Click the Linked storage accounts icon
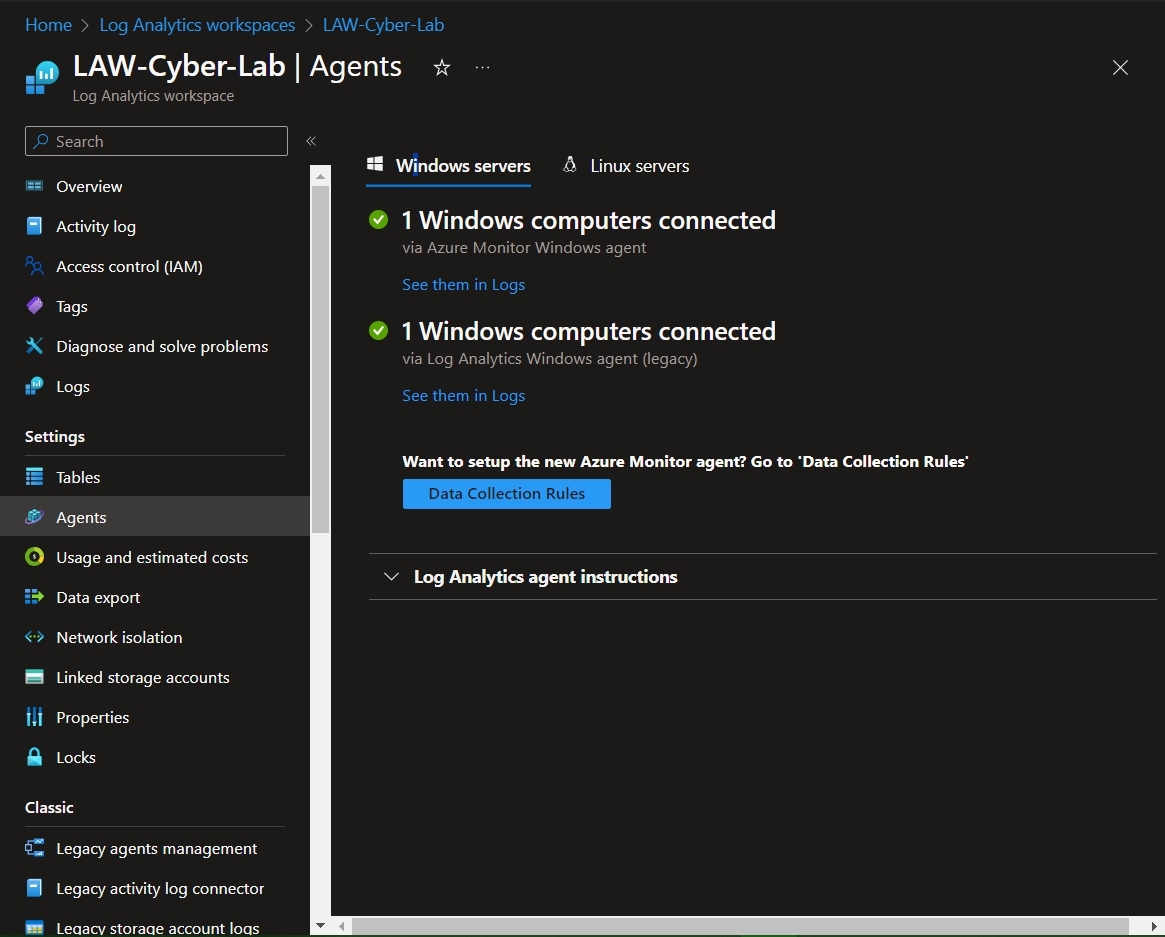Screen dimensions: 1165x937 point(34,677)
